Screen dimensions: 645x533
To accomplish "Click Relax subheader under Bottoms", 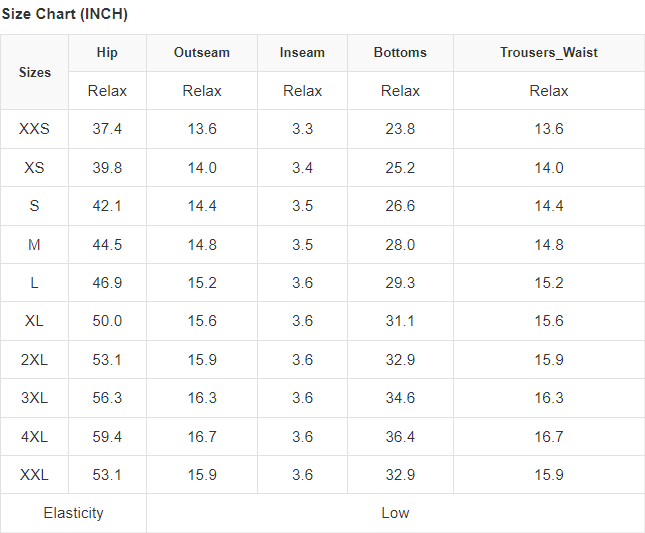I will tap(400, 91).
